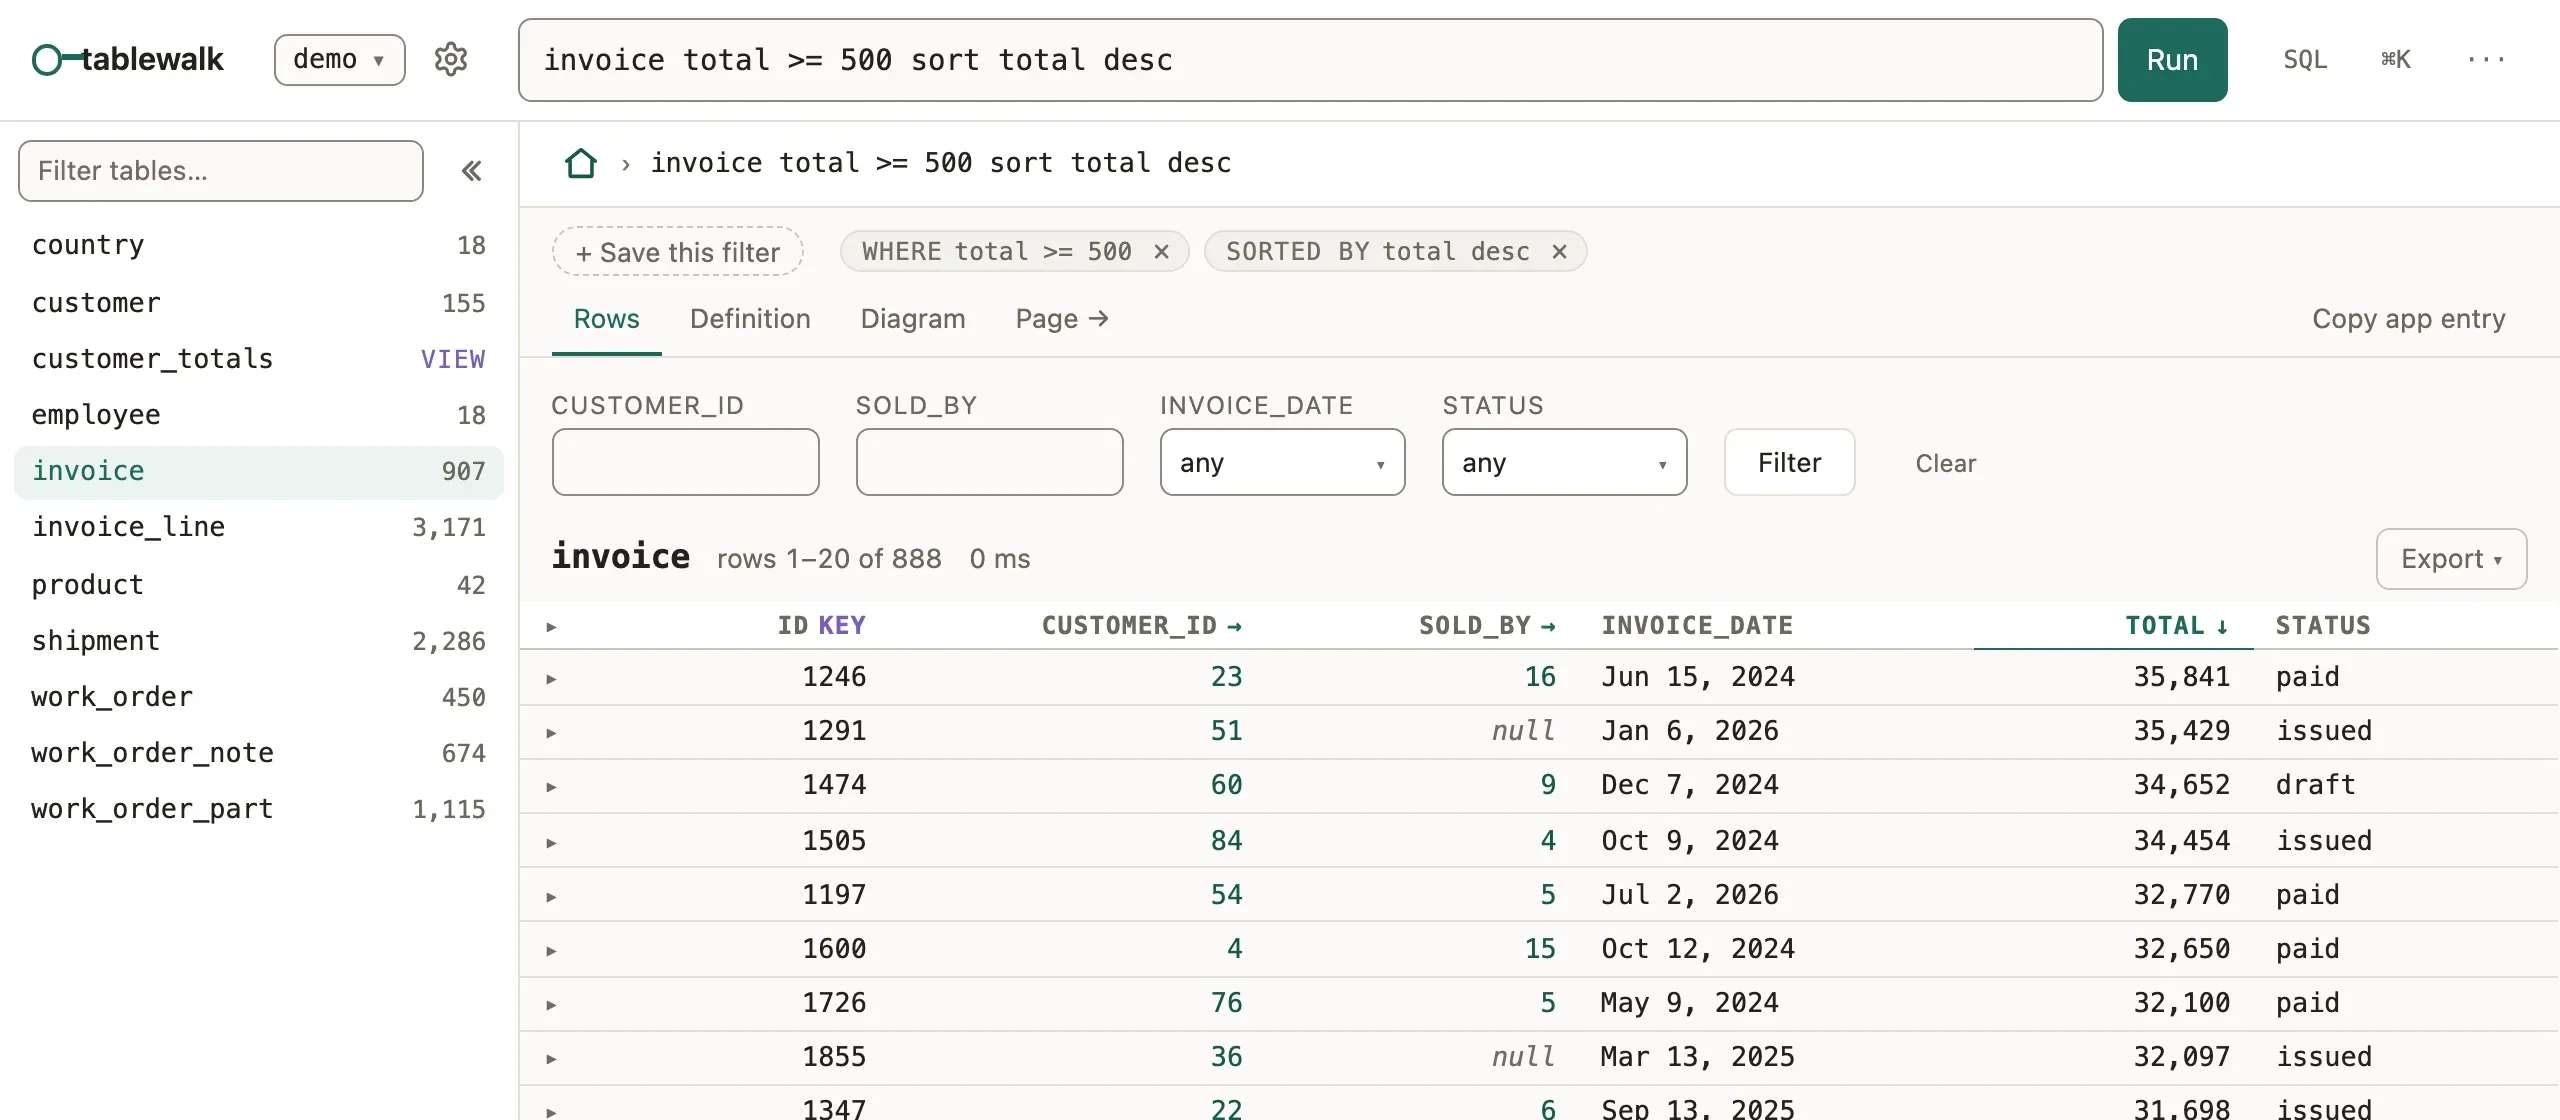Focus the SOLD_BY filter field
This screenshot has height=1120, width=2560.
click(989, 462)
